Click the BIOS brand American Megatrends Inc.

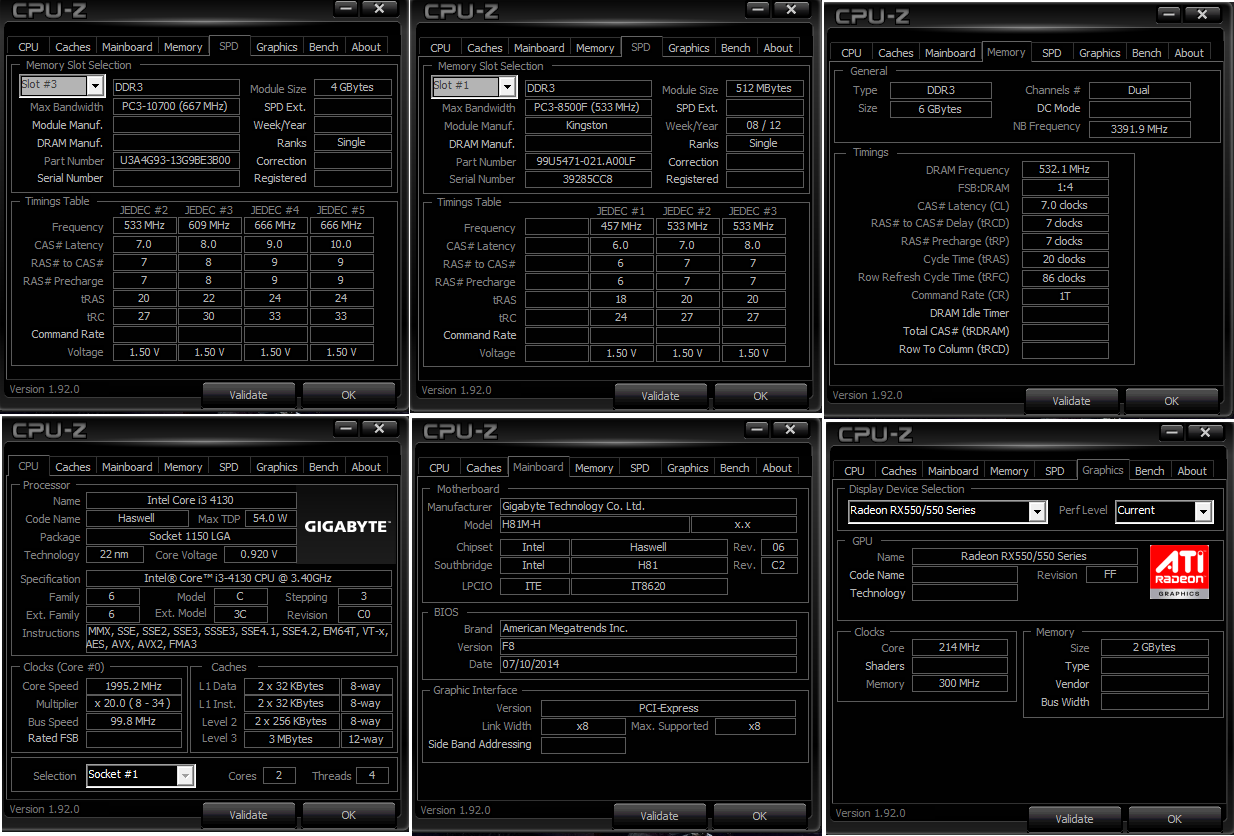pos(648,629)
